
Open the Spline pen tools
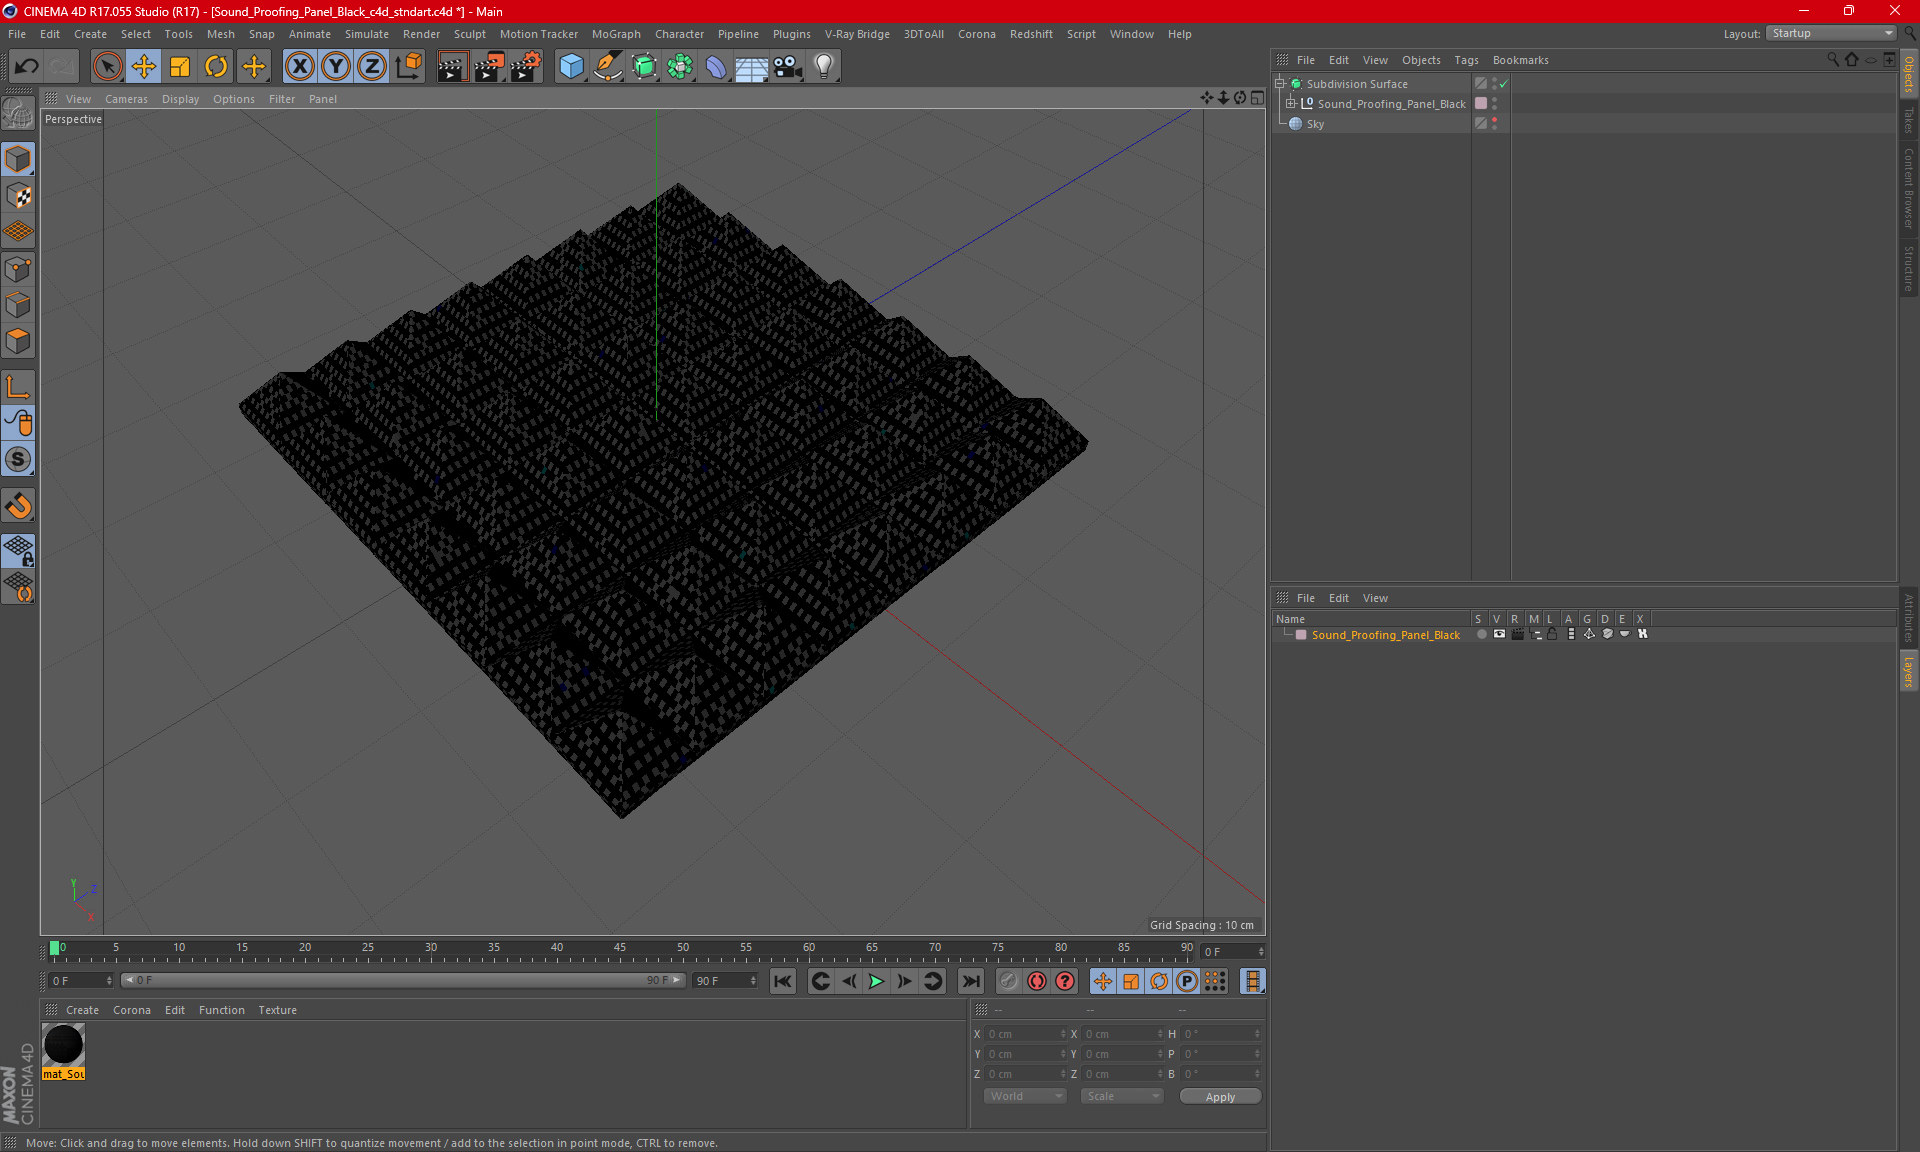point(607,66)
